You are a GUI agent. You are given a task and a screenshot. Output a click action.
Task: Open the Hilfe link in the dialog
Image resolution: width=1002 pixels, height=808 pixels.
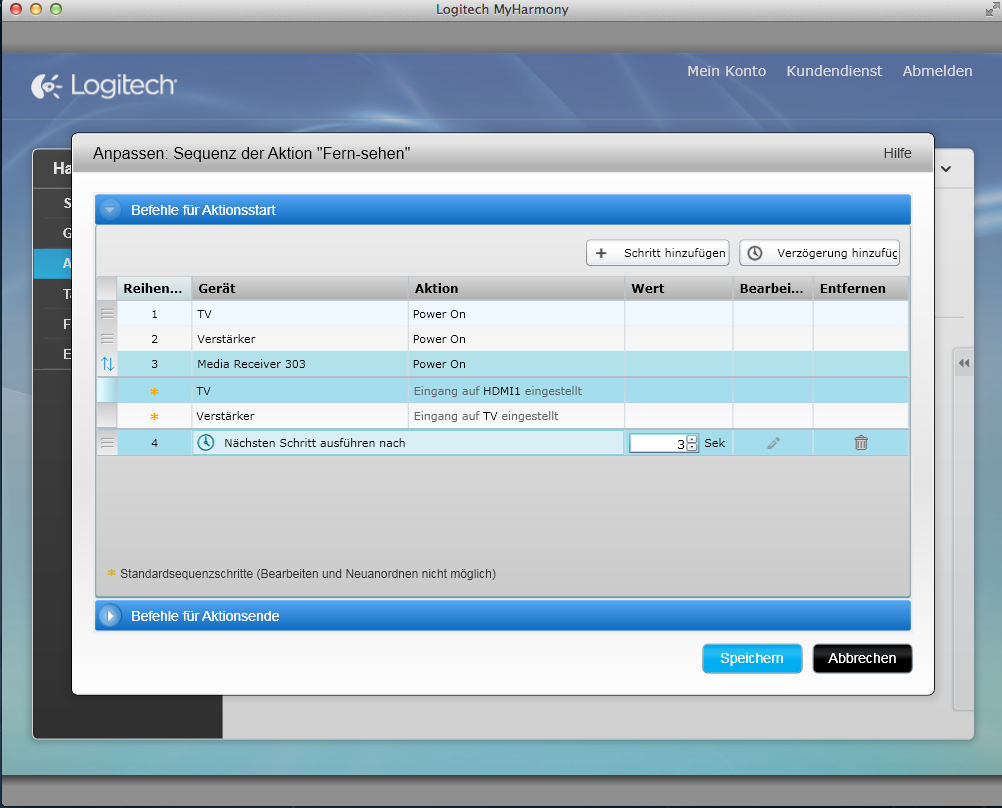(x=897, y=153)
